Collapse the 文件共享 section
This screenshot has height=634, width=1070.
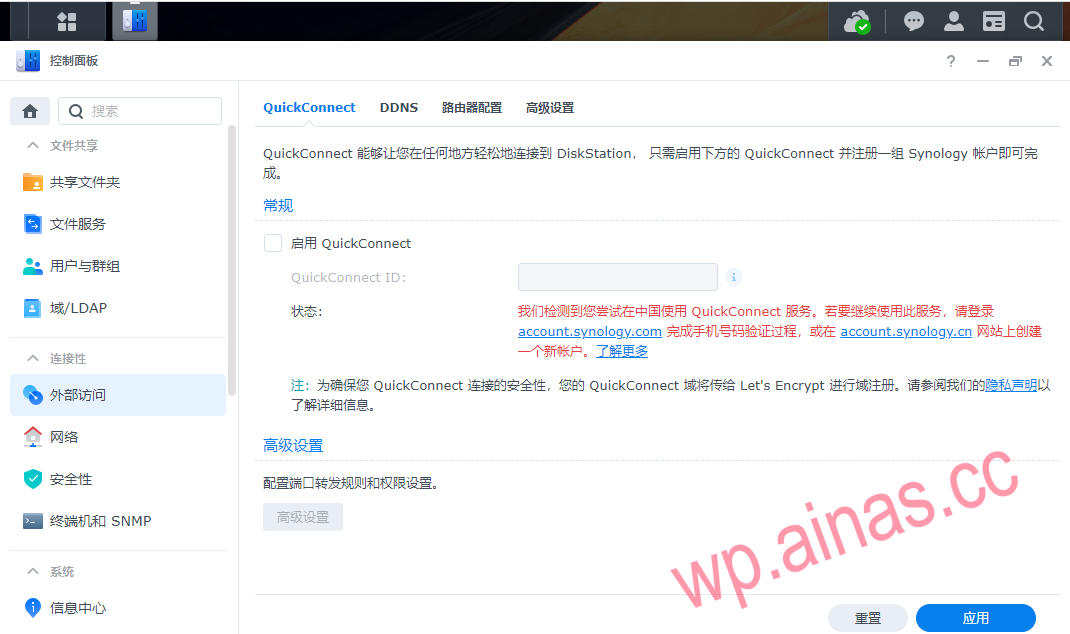pos(32,145)
